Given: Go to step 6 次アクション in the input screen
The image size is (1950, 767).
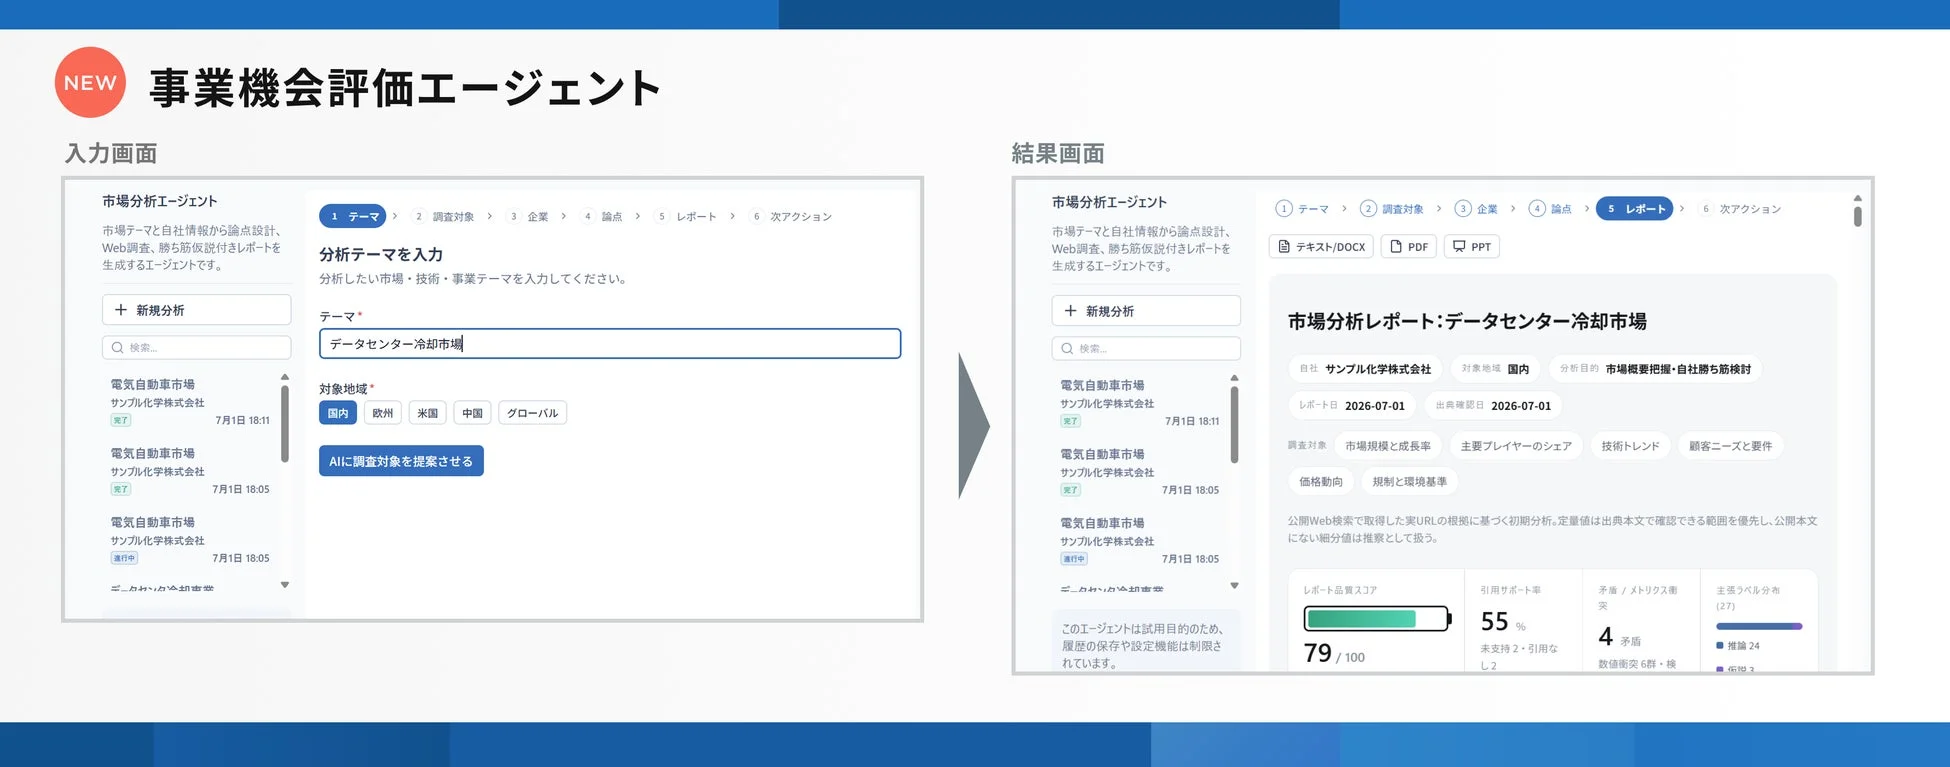Looking at the screenshot, I should [x=791, y=217].
